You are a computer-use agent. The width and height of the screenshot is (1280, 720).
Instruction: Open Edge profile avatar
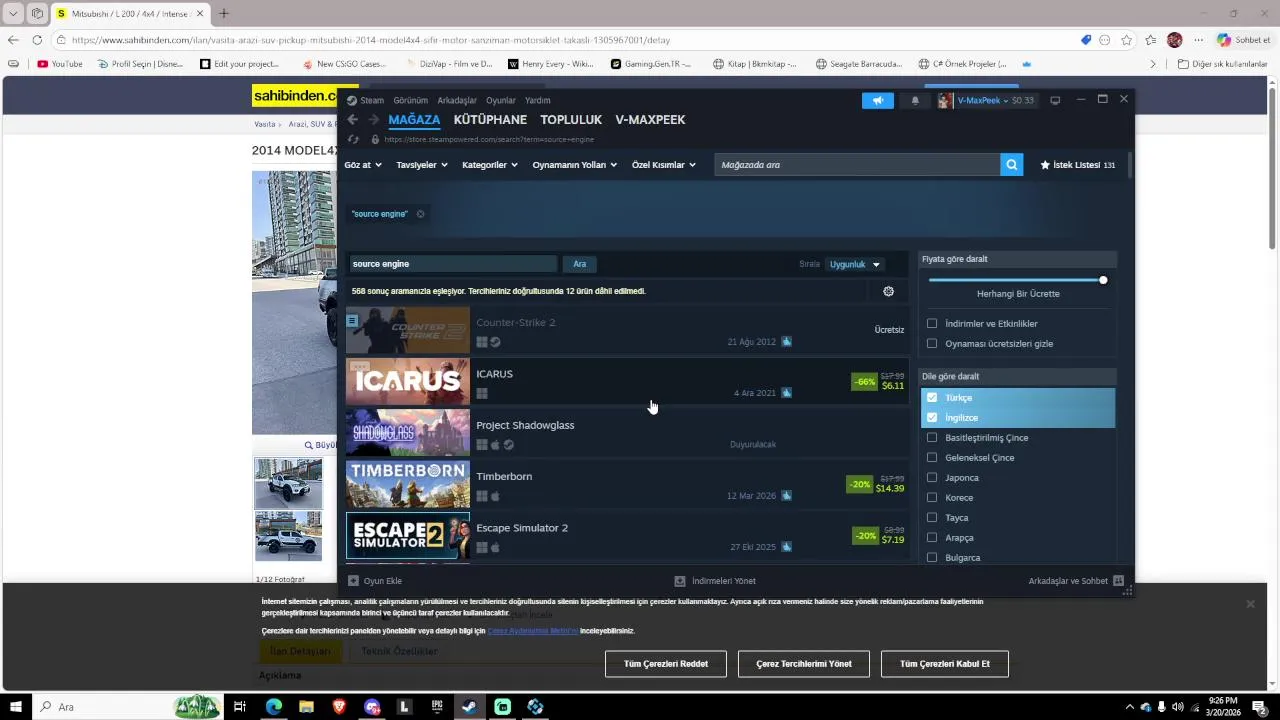click(x=1175, y=40)
